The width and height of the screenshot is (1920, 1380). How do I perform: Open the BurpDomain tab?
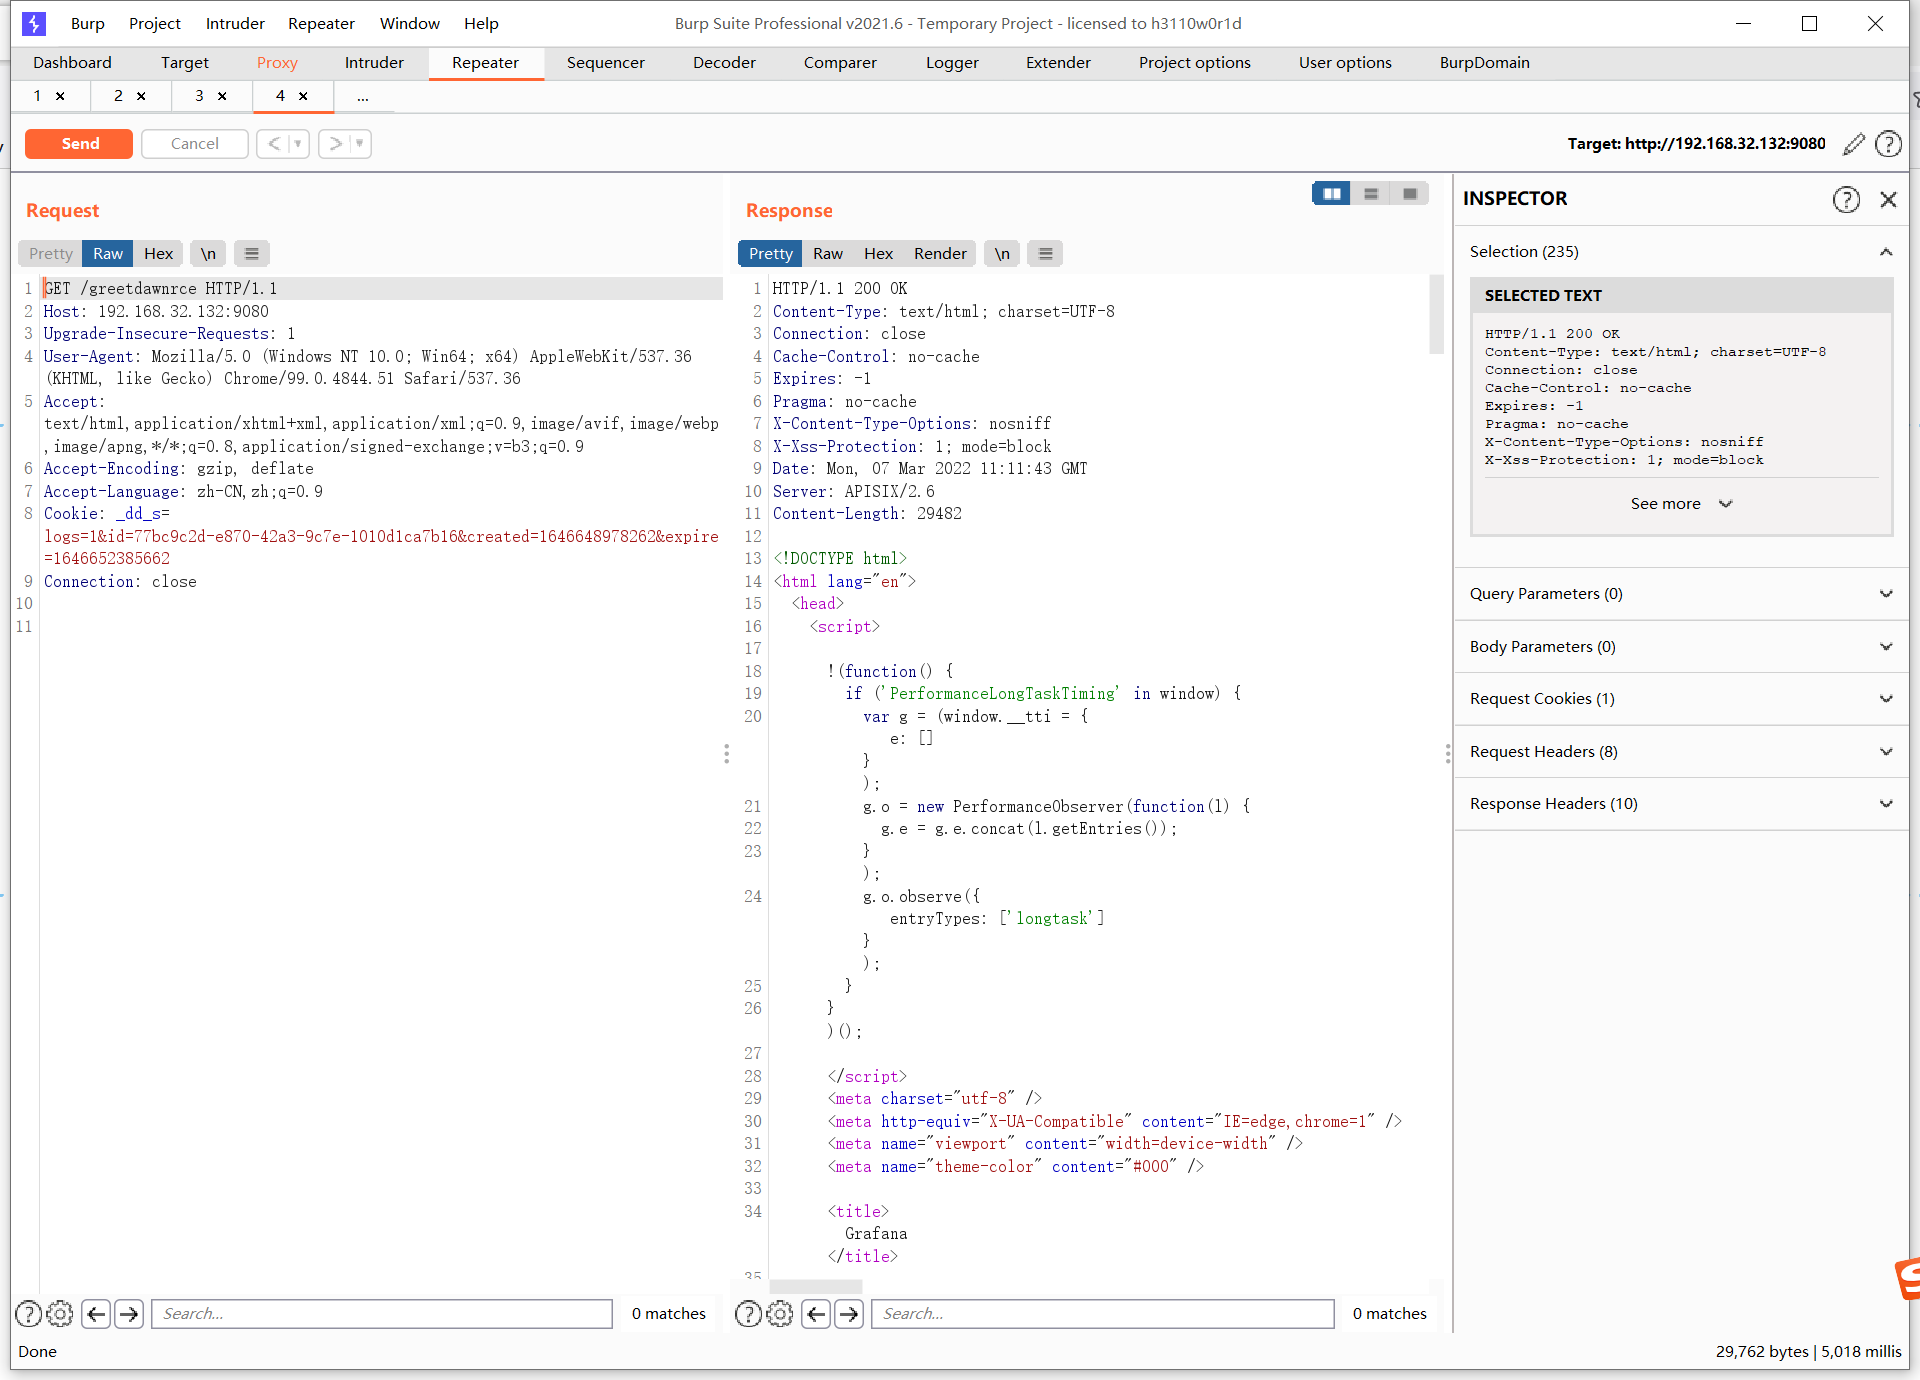pos(1485,63)
